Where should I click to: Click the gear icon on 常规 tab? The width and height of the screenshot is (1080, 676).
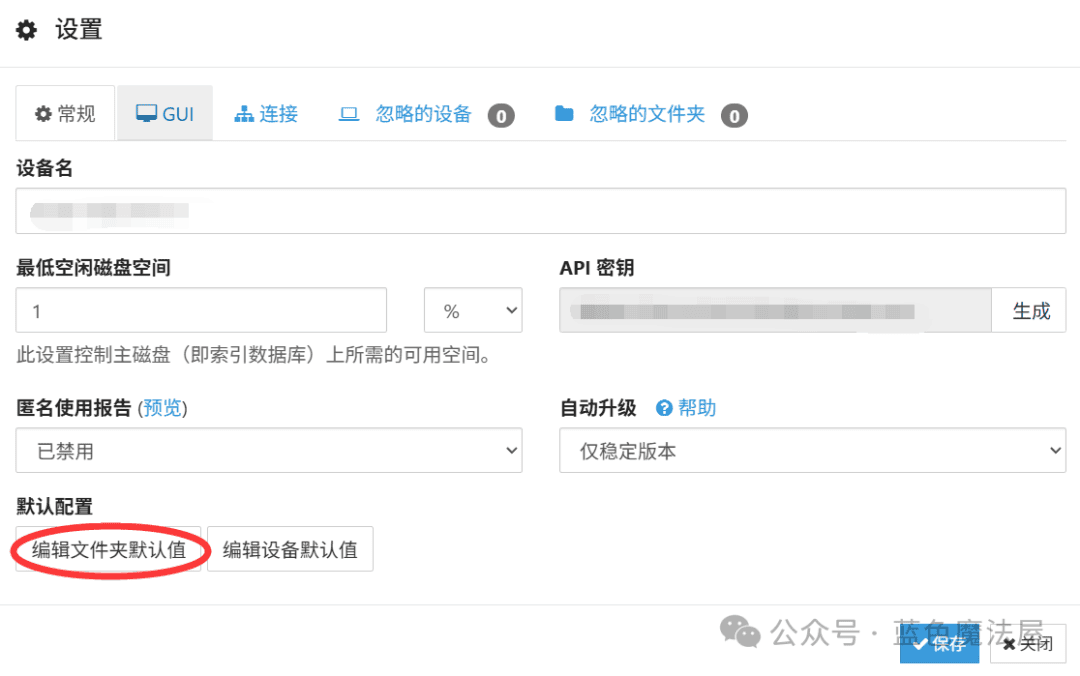click(x=43, y=114)
